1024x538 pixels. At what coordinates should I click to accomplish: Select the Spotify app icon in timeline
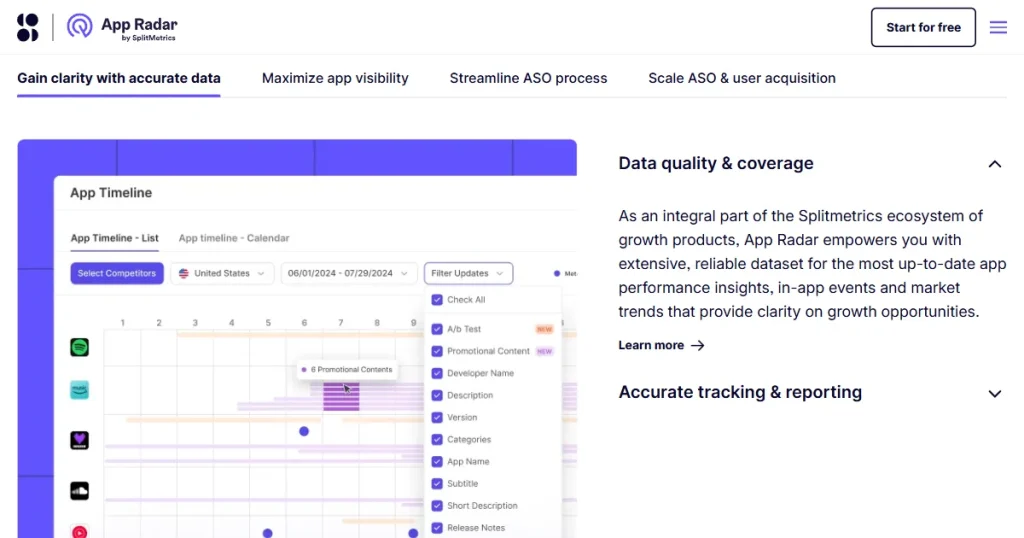80,347
